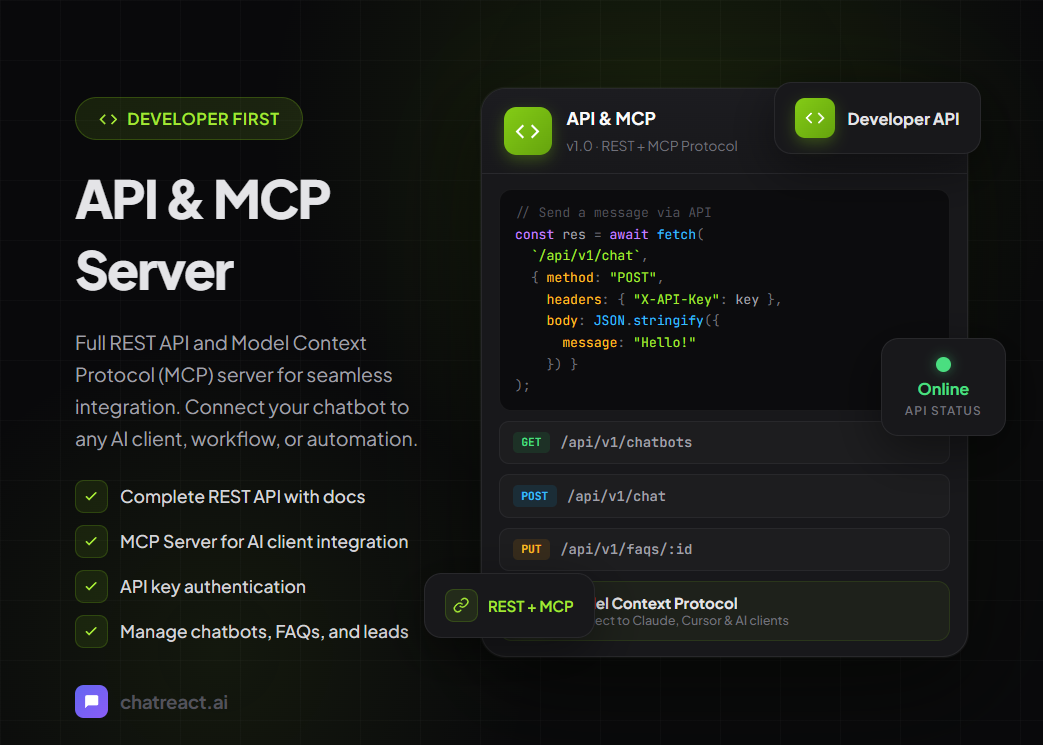
Task: Click the orange PUT method badge
Action: (x=531, y=549)
